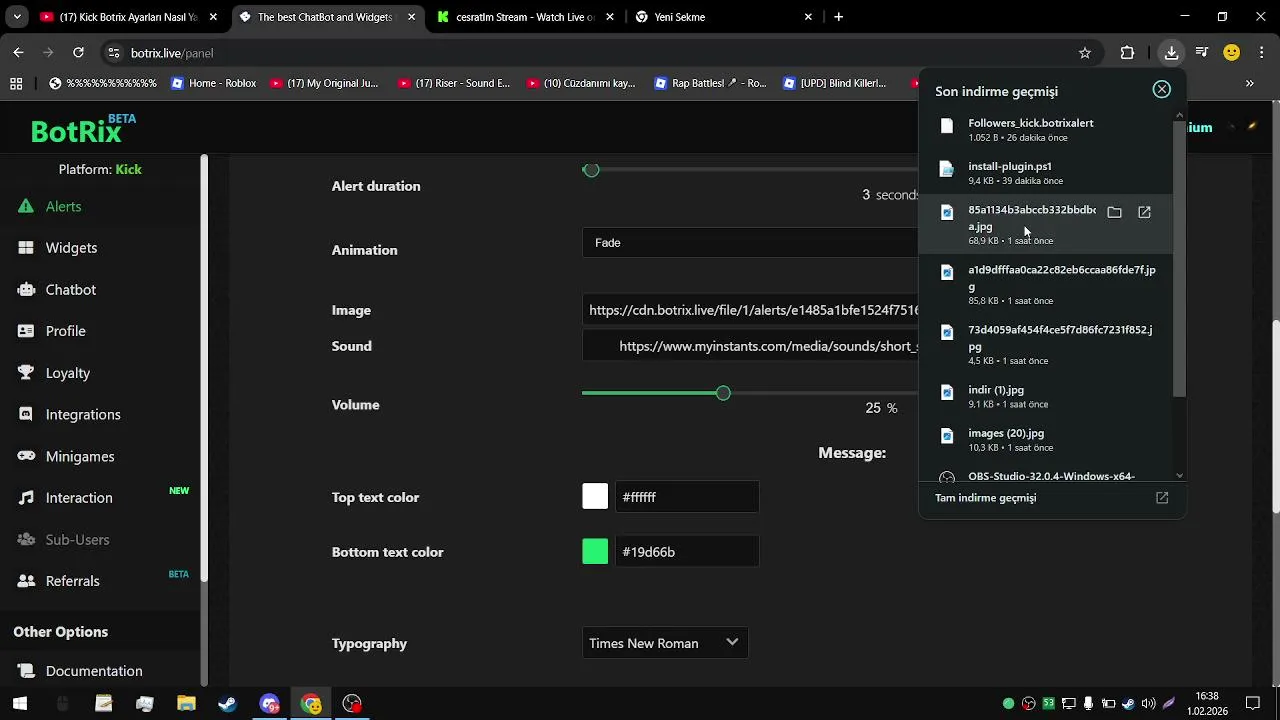The image size is (1280, 720).
Task: Open Chrome three-dot menu
Action: tap(1261, 53)
